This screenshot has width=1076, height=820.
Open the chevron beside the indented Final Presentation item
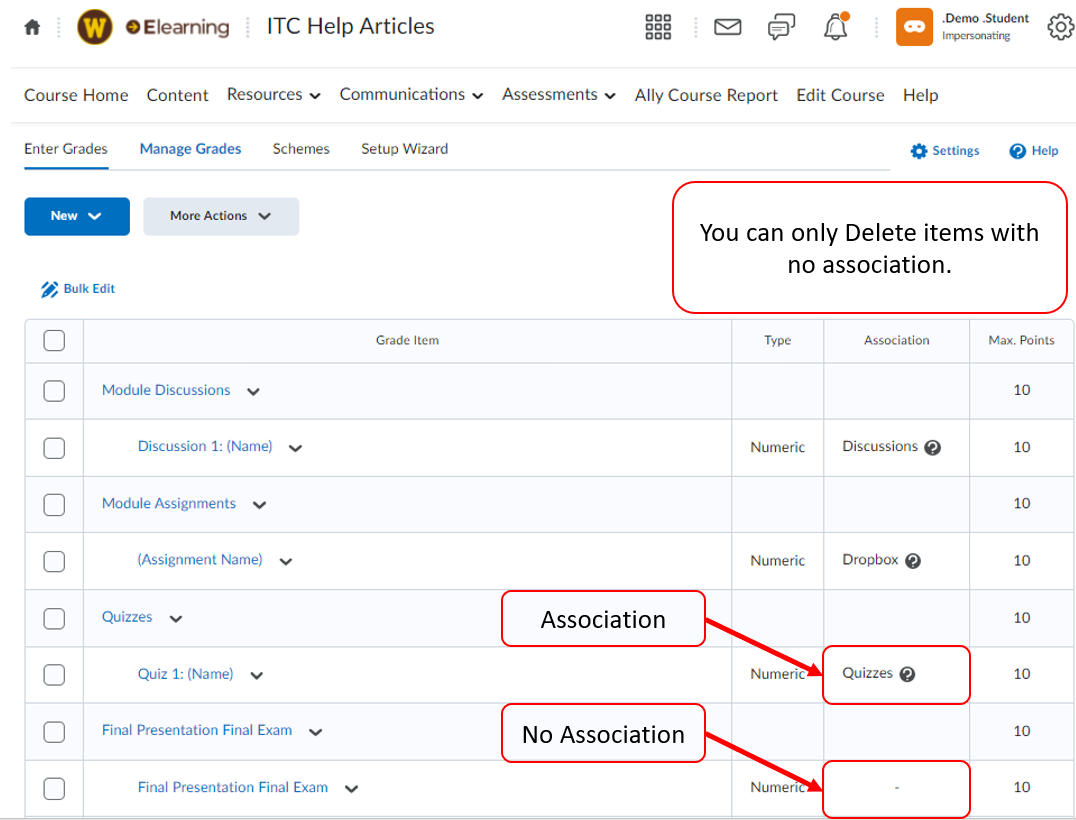tap(351, 789)
